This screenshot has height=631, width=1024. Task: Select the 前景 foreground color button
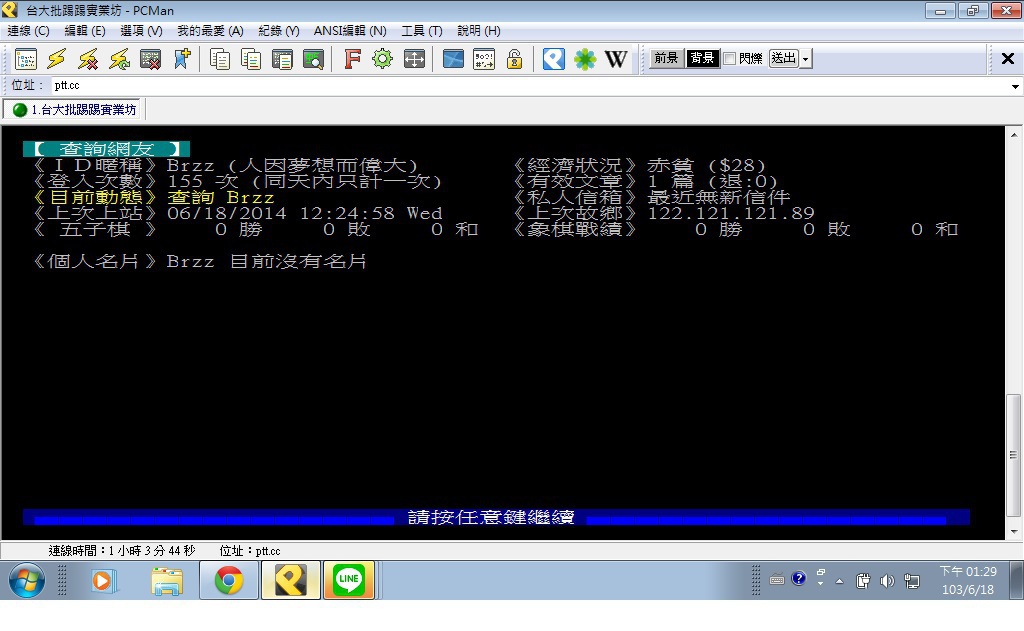pyautogui.click(x=666, y=58)
